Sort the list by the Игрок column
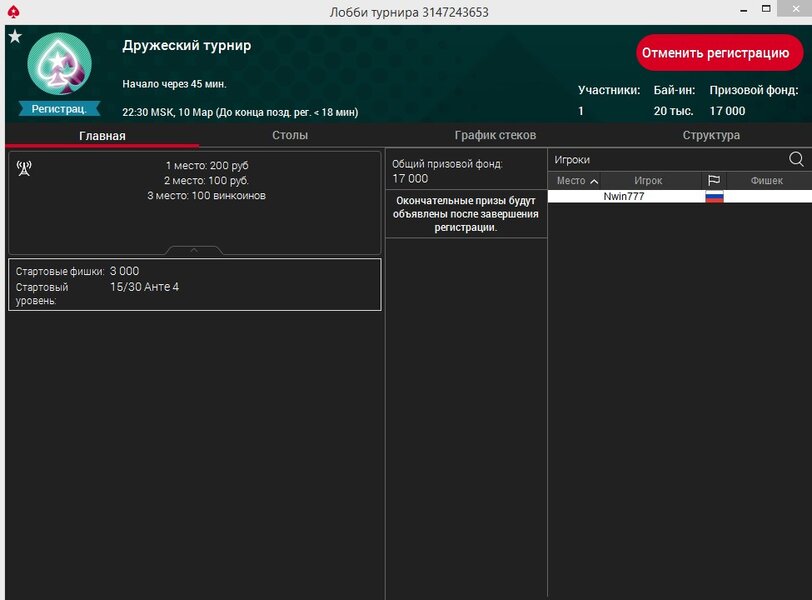This screenshot has width=812, height=600. [x=648, y=181]
